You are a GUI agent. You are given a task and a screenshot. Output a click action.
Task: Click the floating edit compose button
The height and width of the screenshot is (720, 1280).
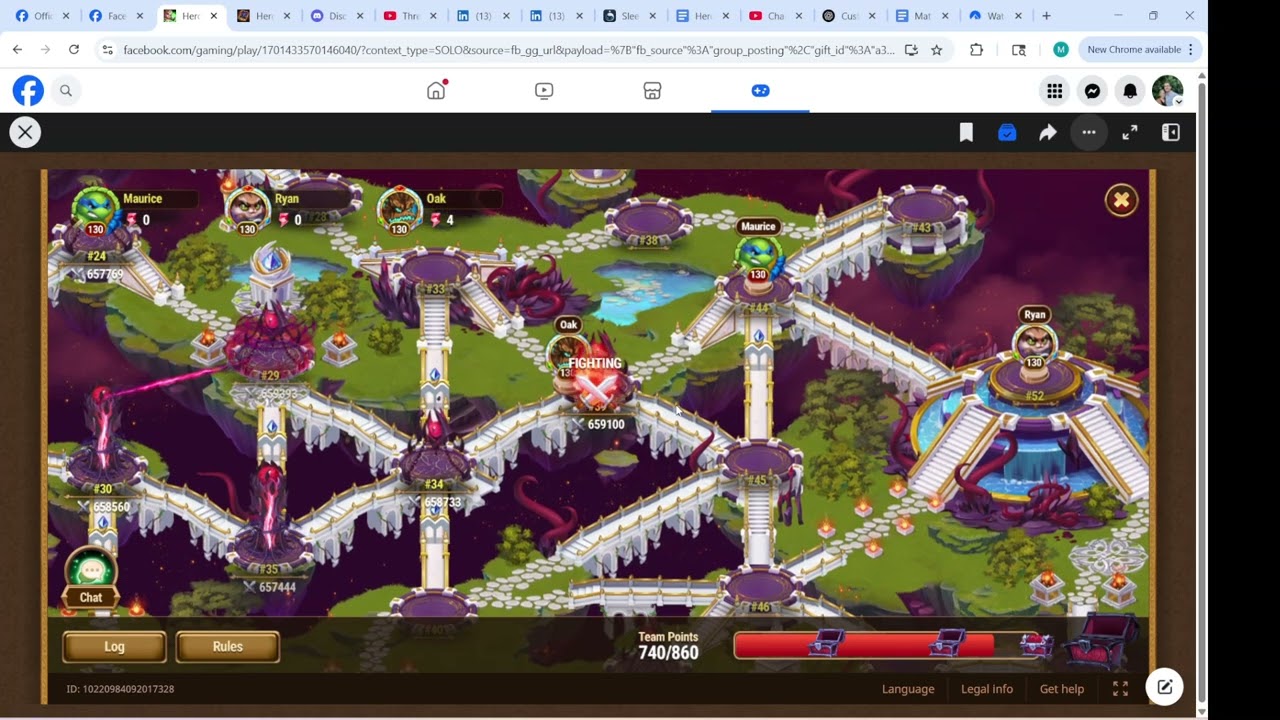click(x=1165, y=686)
